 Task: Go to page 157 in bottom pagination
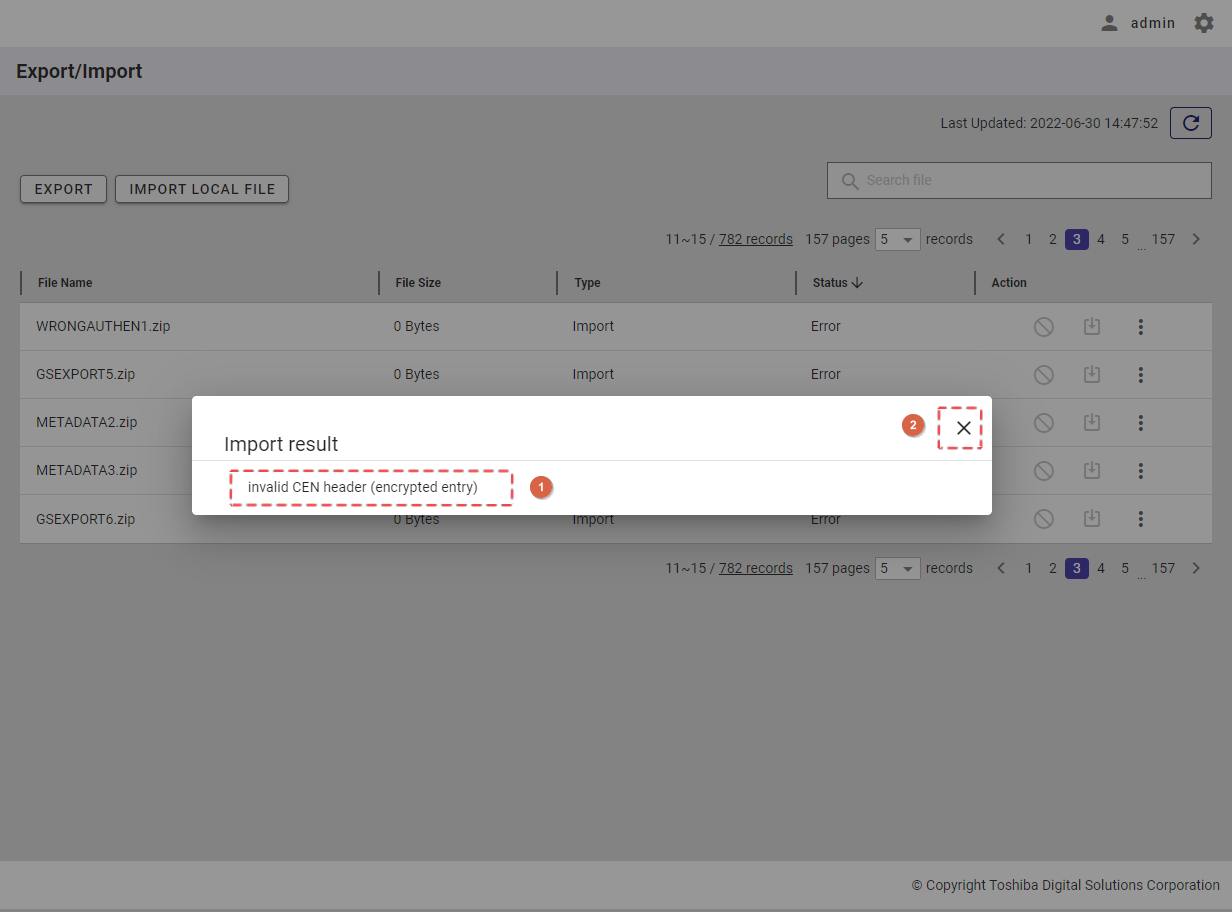click(1162, 569)
